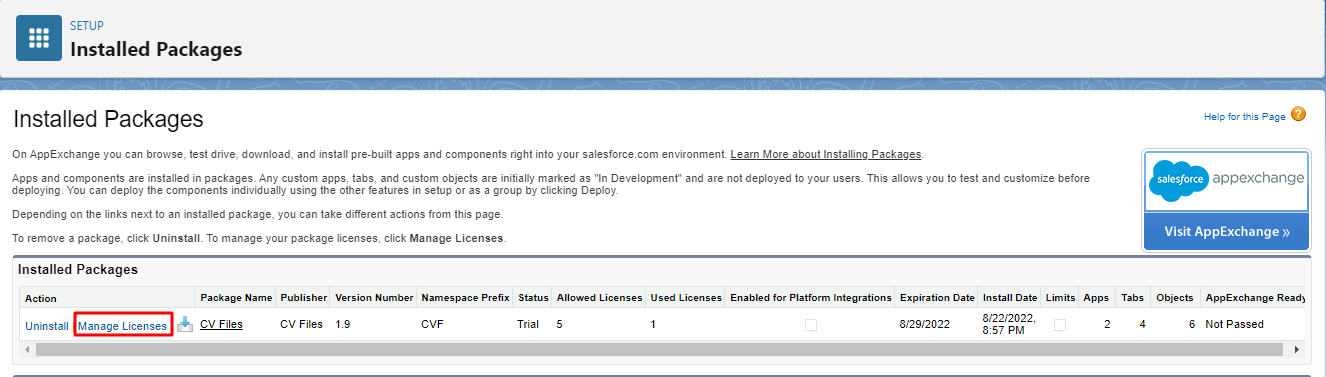Open Learn More about Installing Packages link

point(826,155)
